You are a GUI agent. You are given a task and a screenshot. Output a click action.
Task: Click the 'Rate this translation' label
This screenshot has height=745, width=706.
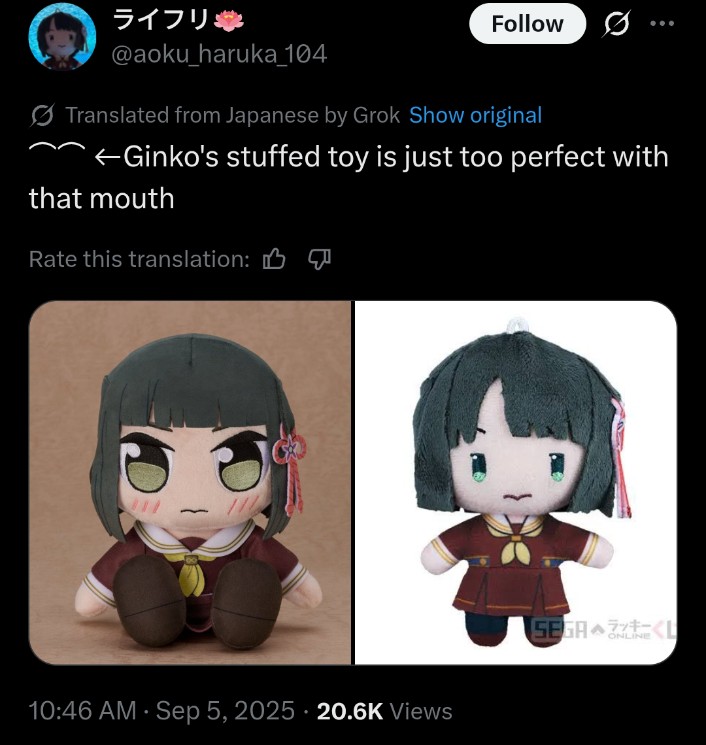pos(139,259)
